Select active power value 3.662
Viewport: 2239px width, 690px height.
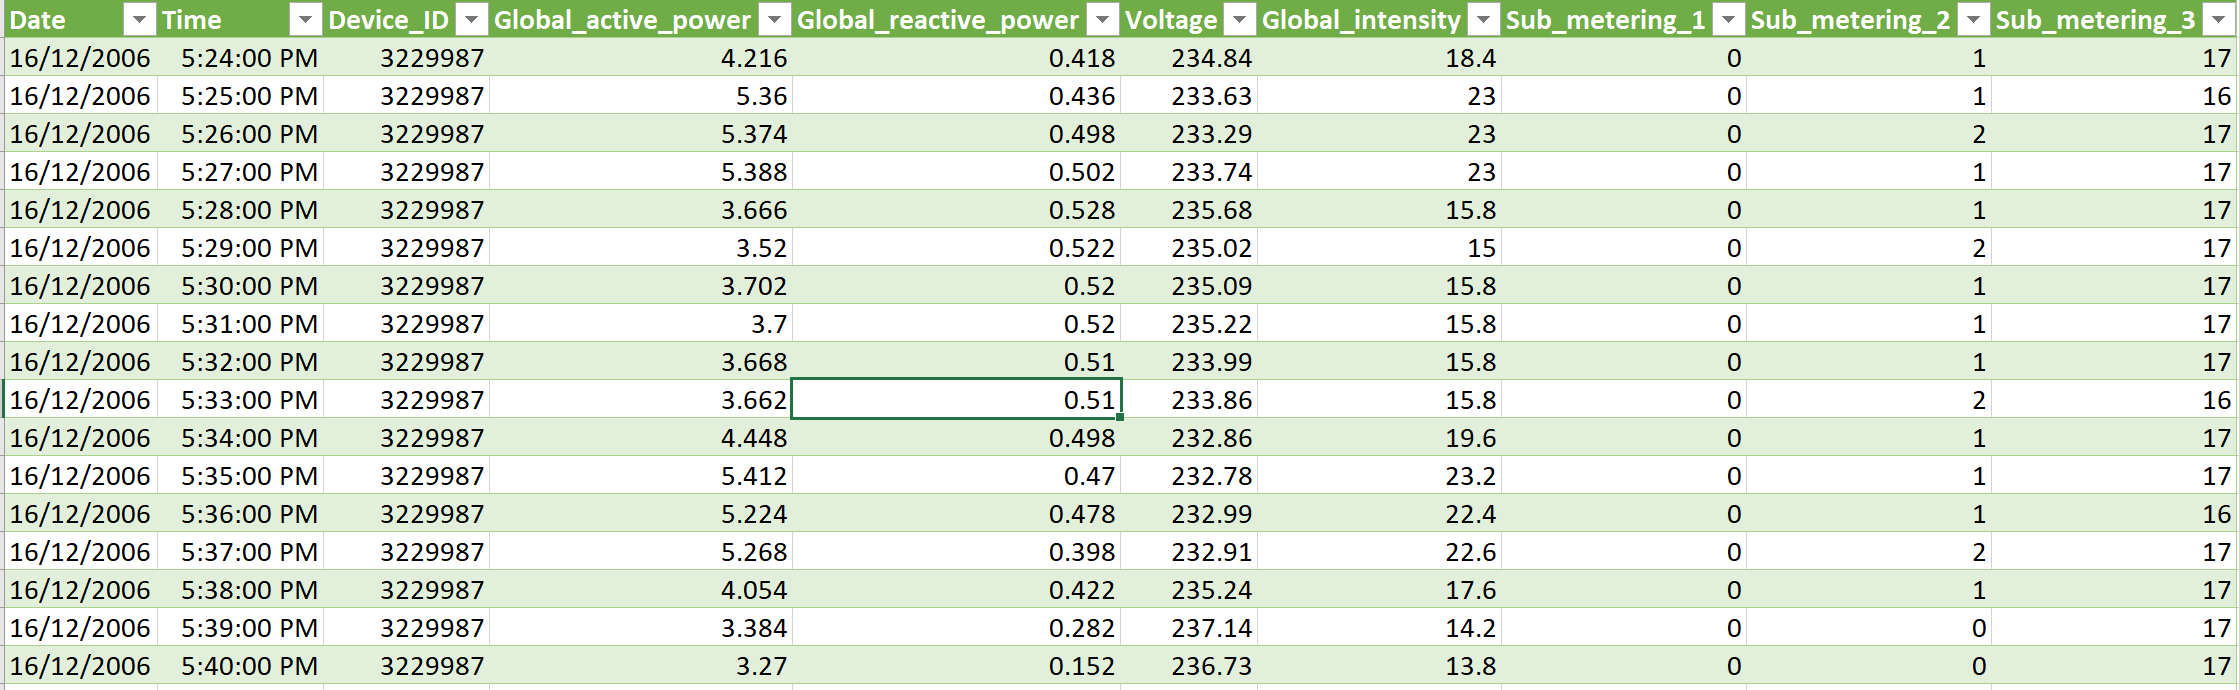pyautogui.click(x=640, y=400)
